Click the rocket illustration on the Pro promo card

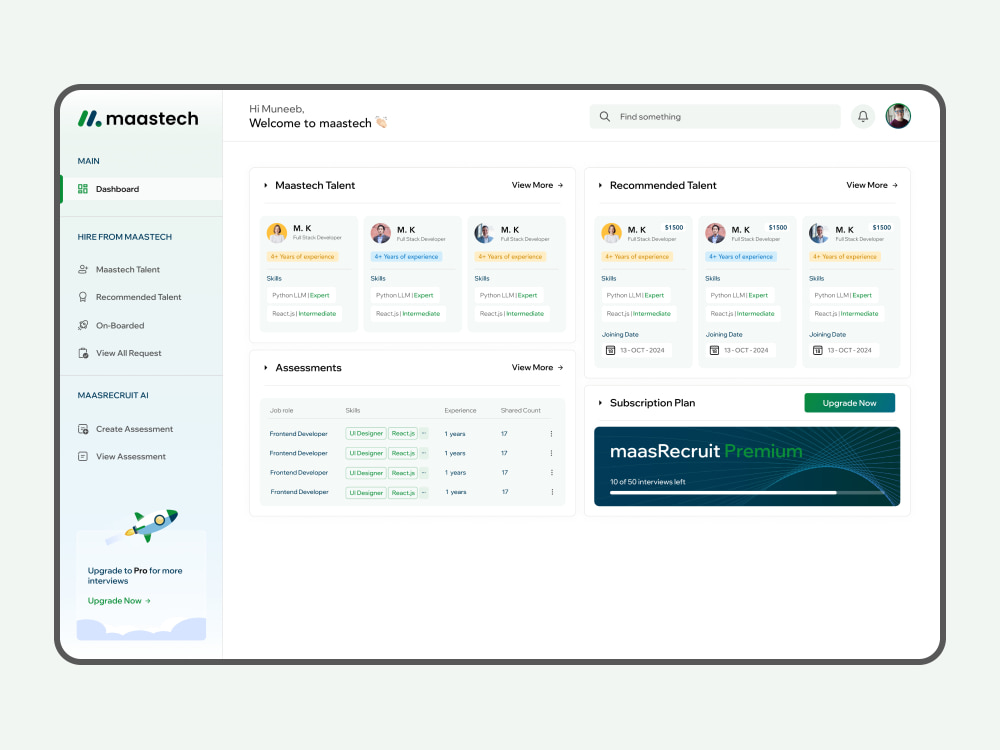[x=152, y=524]
